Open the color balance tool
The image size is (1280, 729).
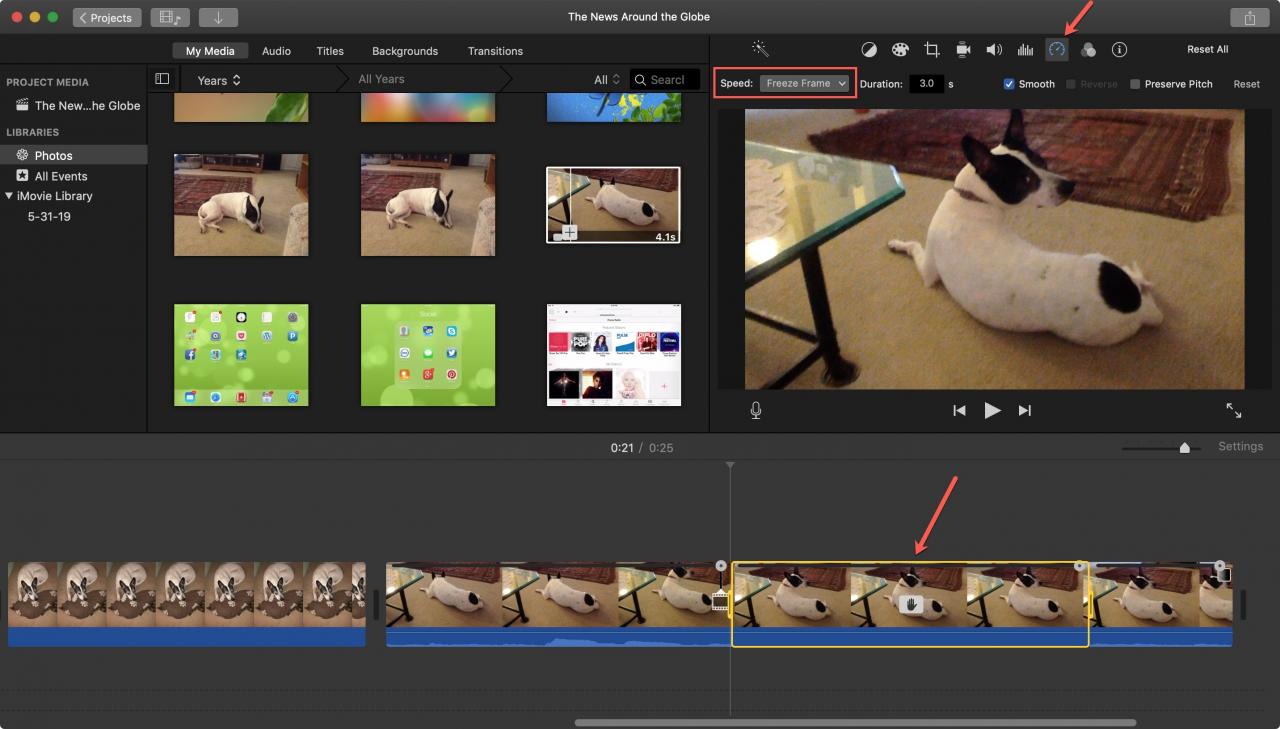coord(869,50)
